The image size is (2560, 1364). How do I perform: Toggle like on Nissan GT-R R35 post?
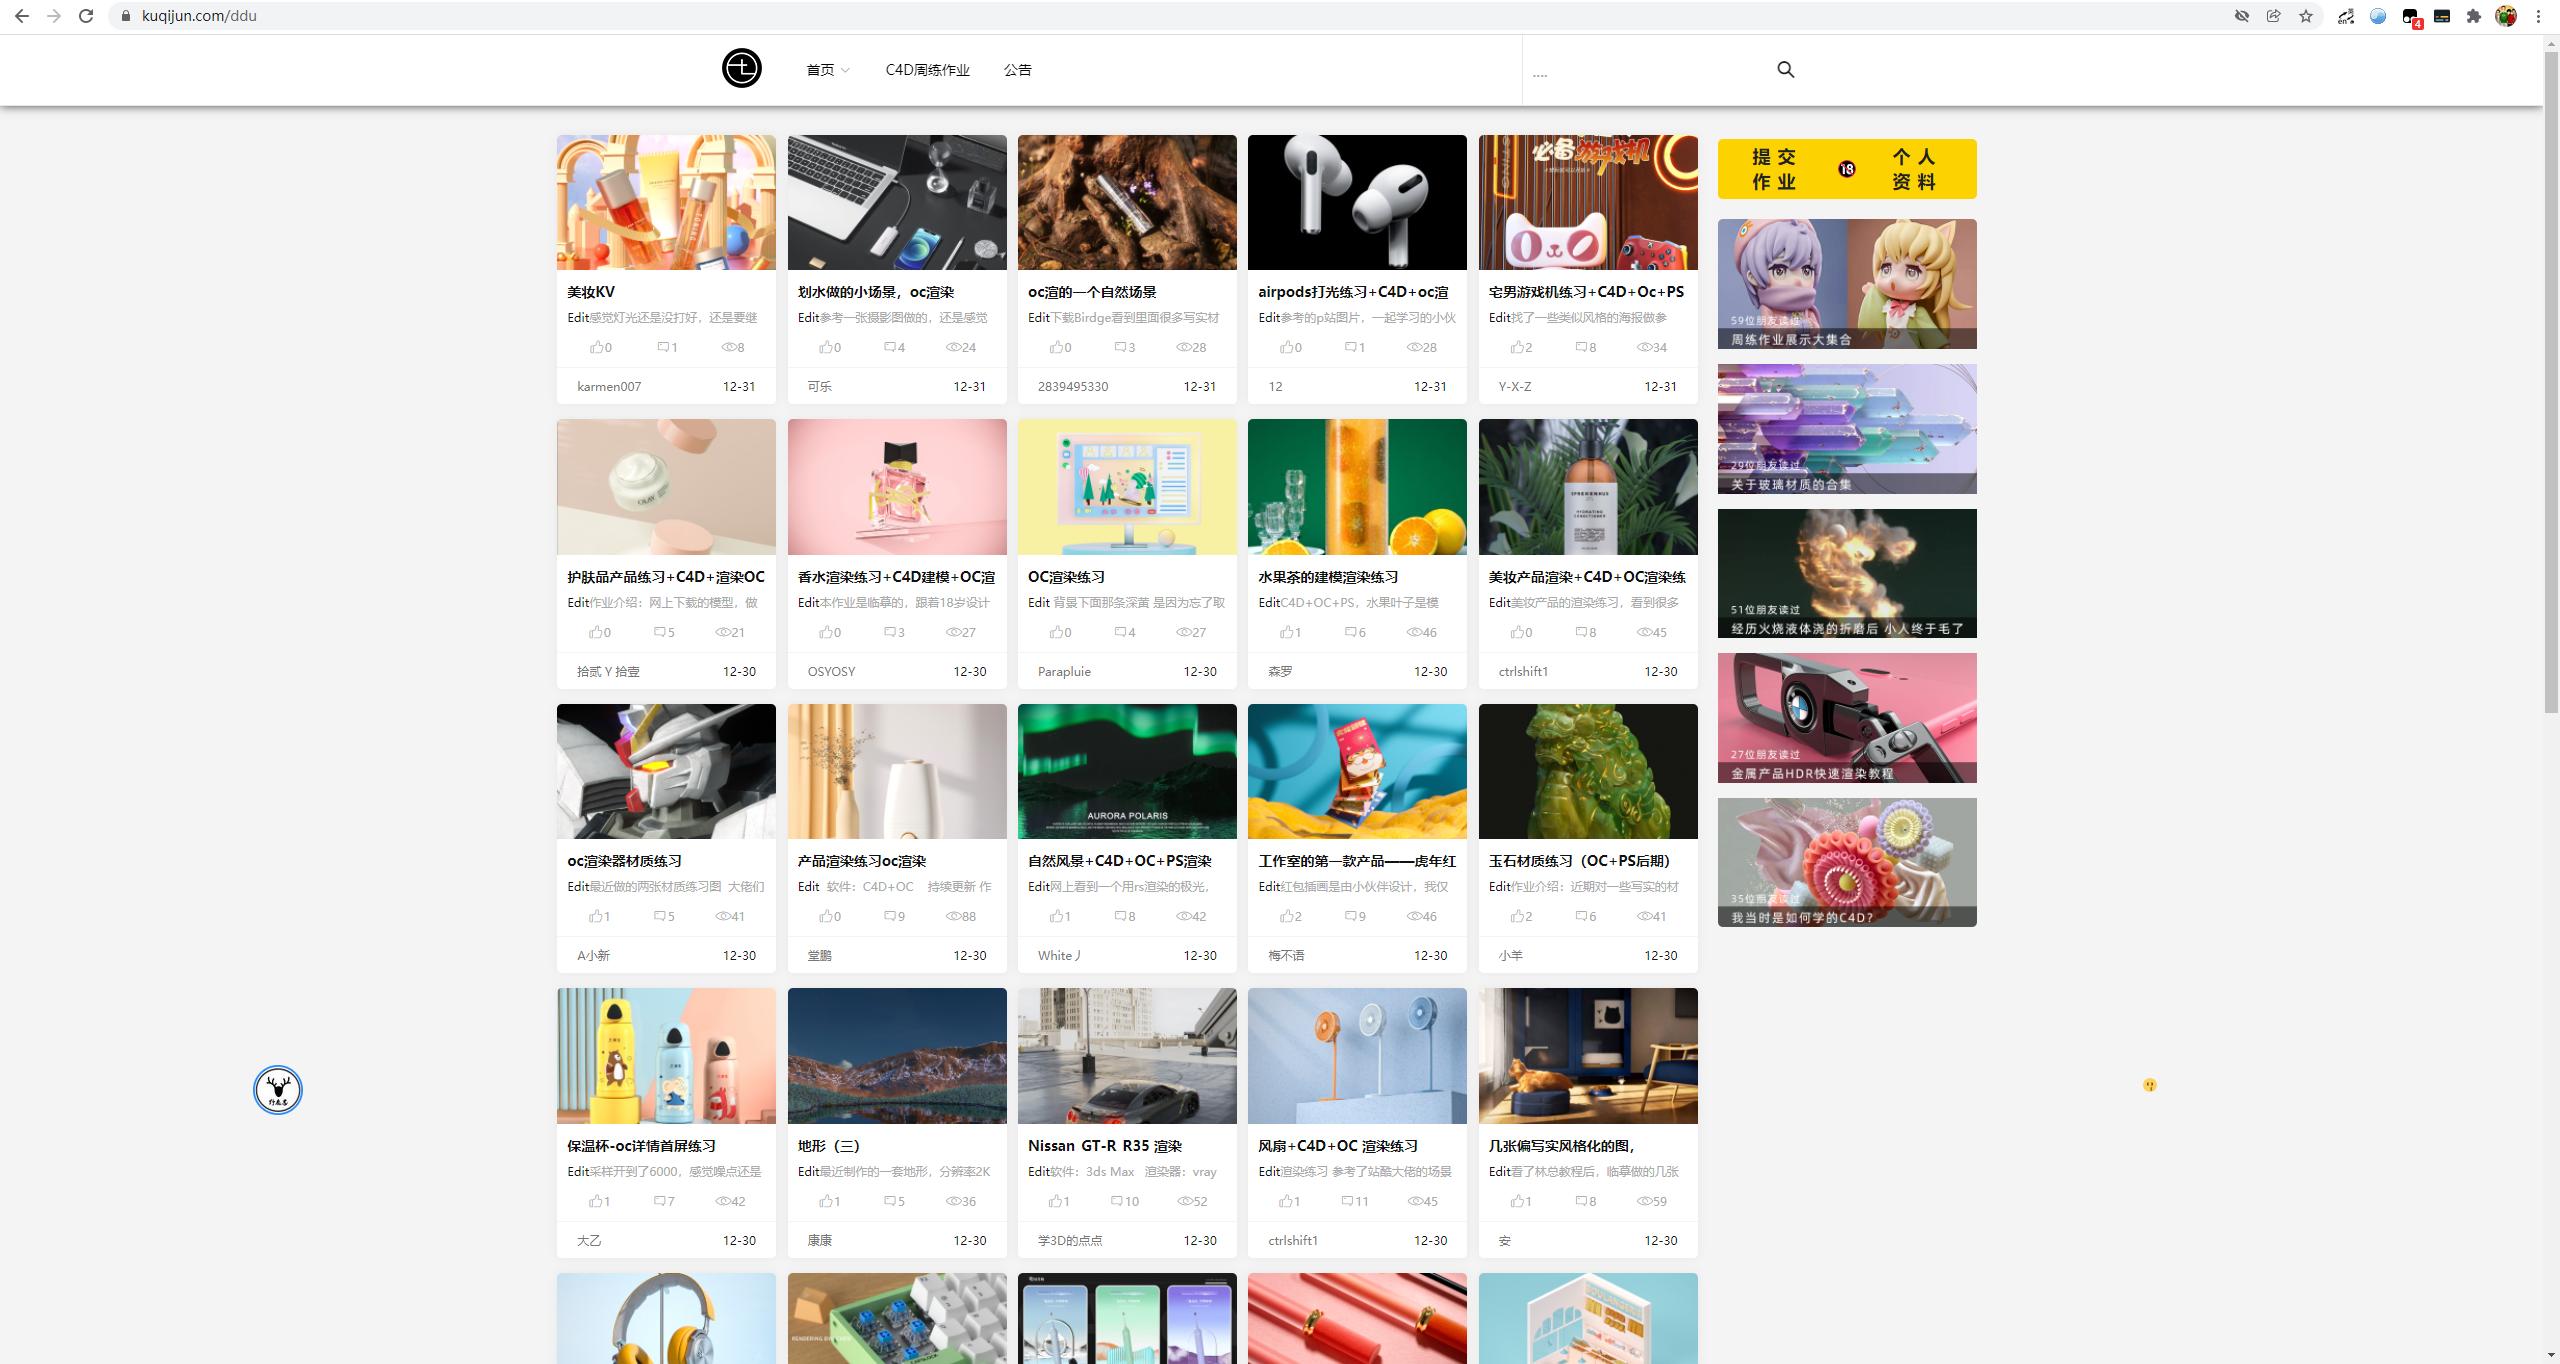(x=1057, y=1201)
